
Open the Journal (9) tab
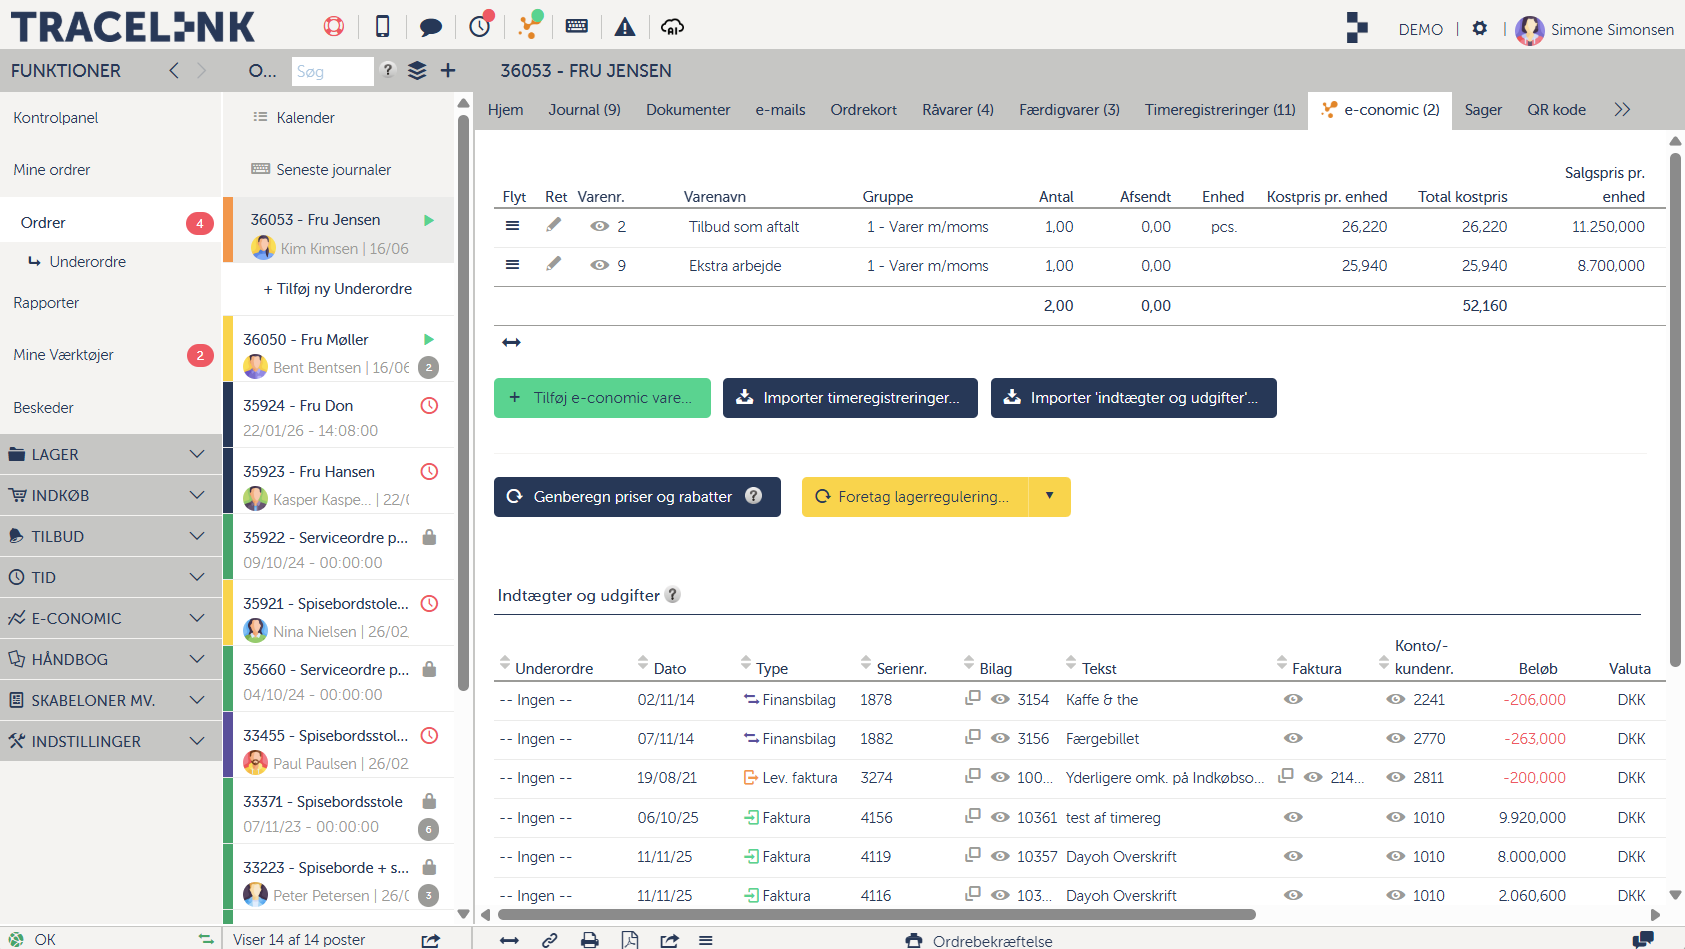point(584,110)
